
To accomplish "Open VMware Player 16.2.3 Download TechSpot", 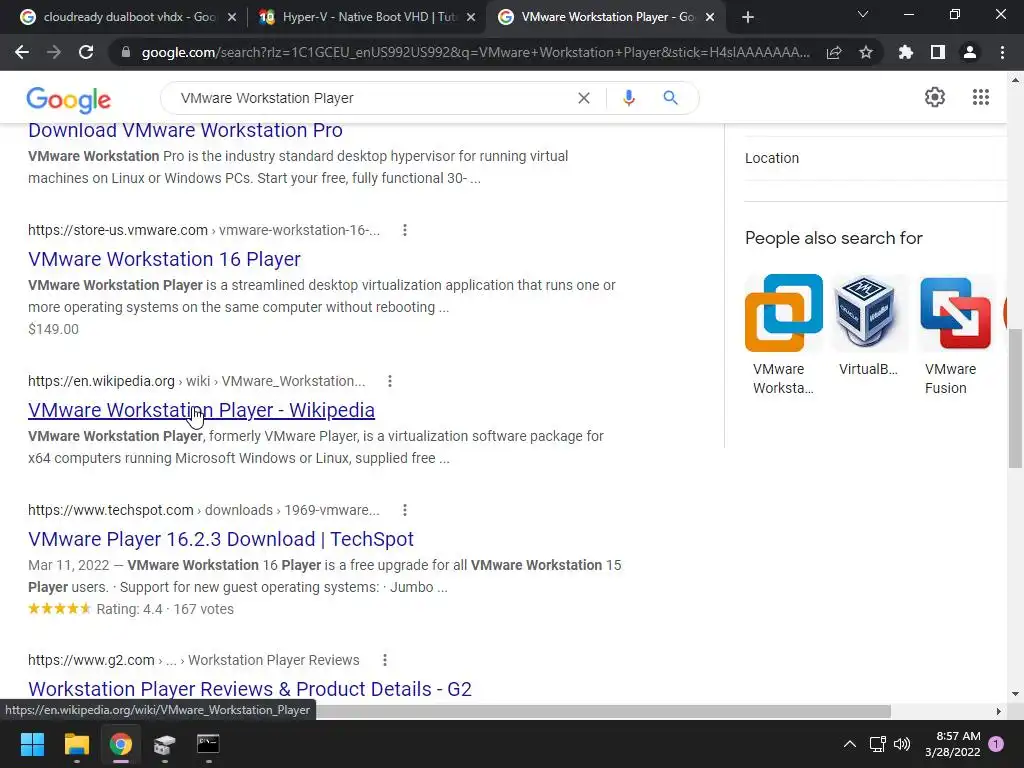I will pos(221,539).
